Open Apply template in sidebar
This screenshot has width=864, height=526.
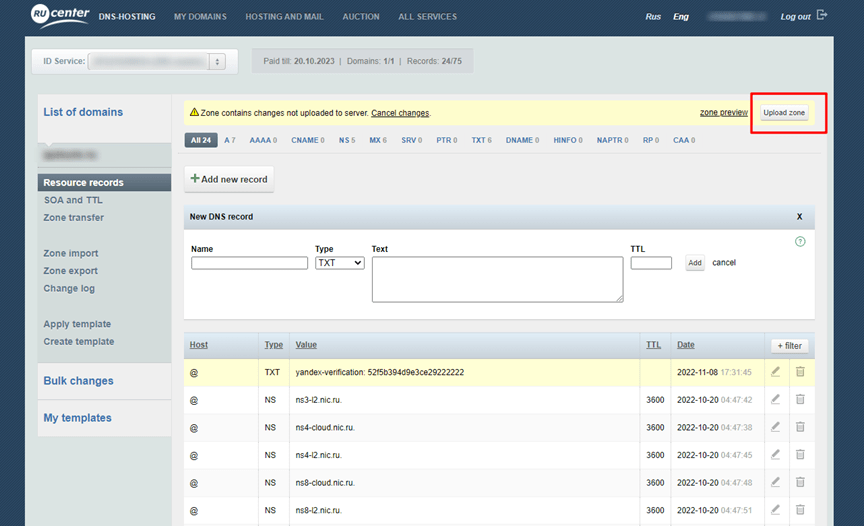coord(77,324)
